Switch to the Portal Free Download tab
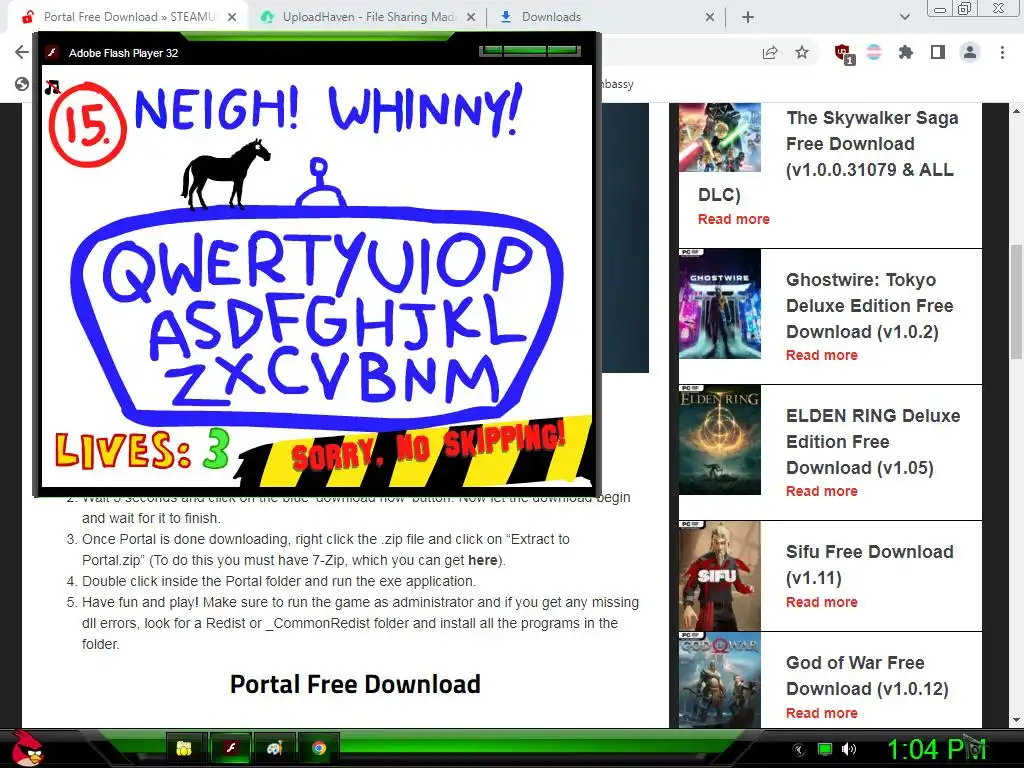1024x768 pixels. (x=128, y=17)
